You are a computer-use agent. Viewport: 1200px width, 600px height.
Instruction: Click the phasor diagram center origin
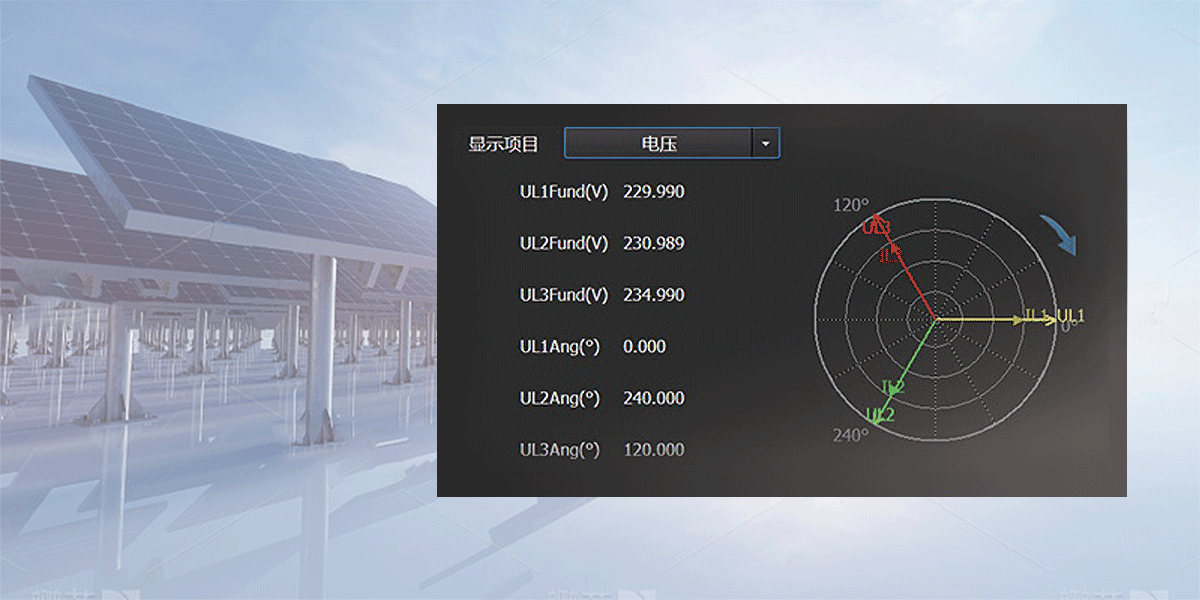936,319
